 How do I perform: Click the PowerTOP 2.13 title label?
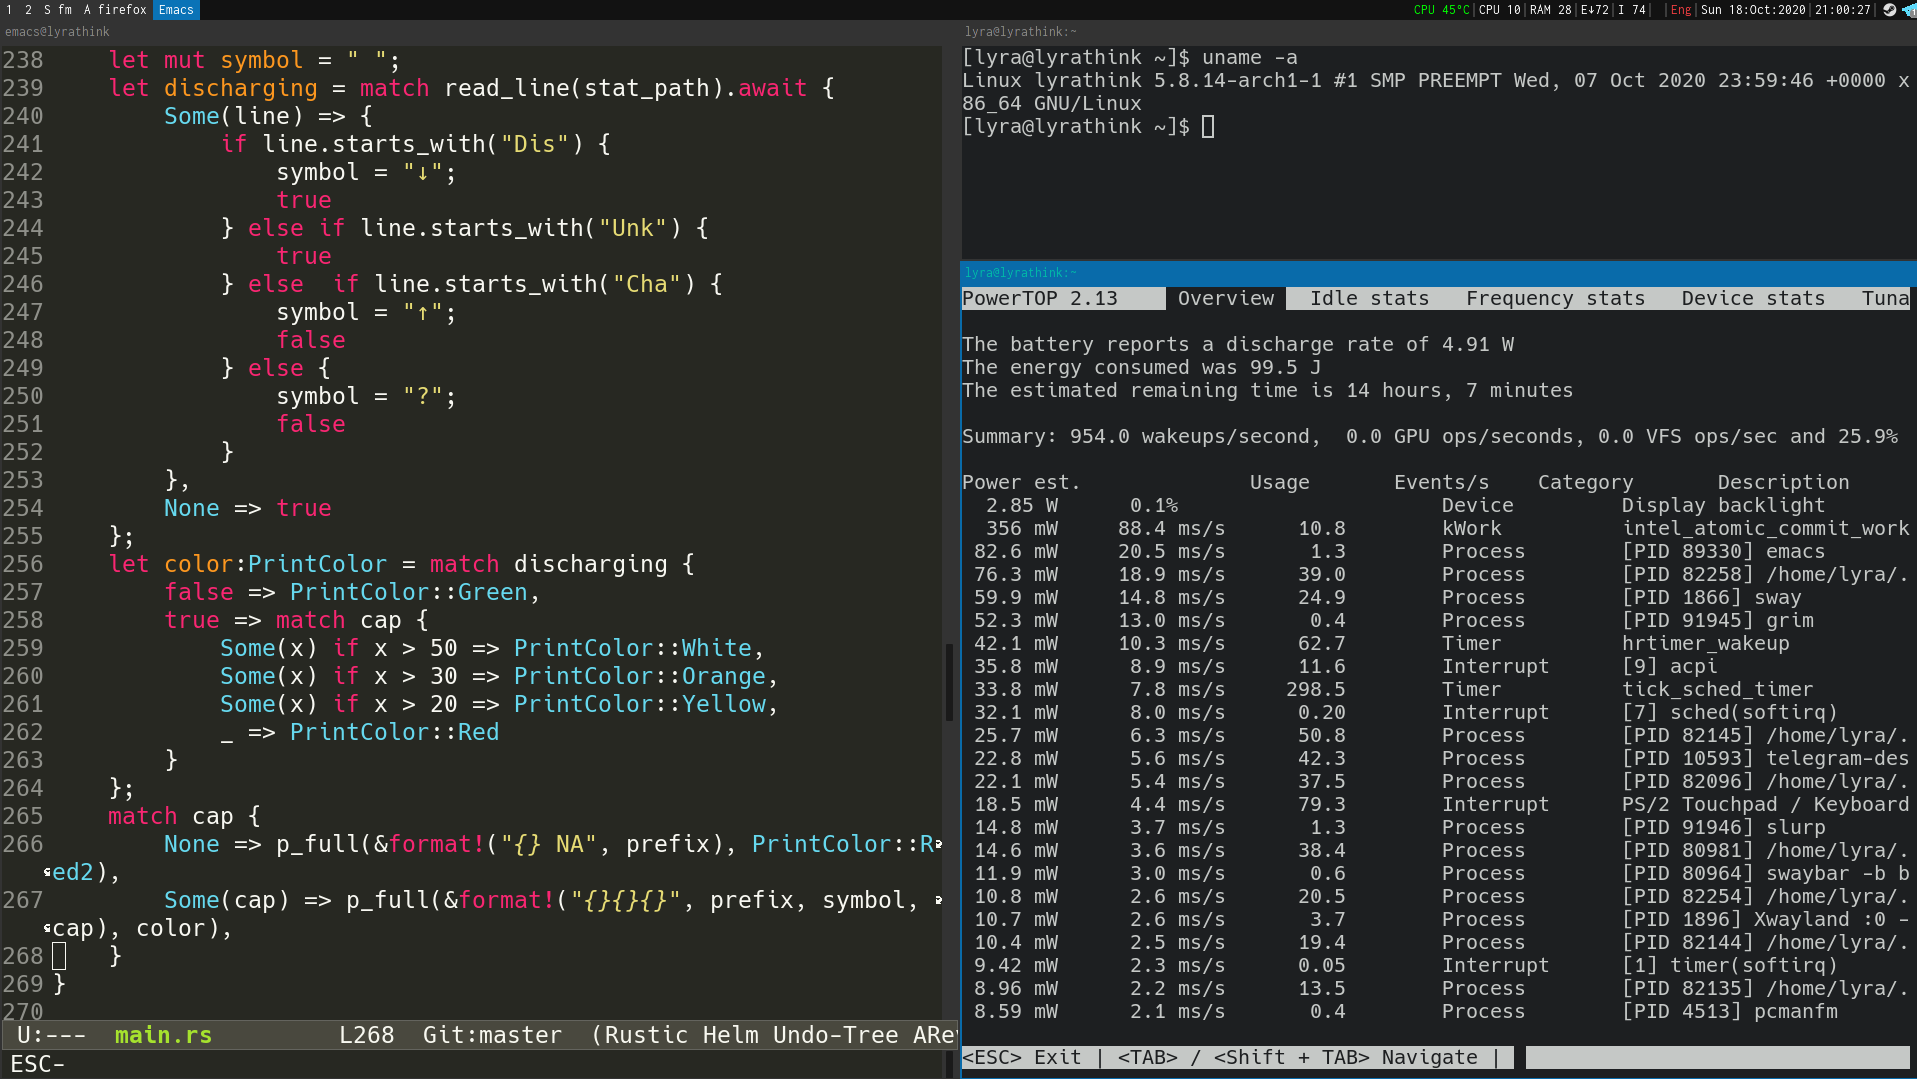[1039, 298]
